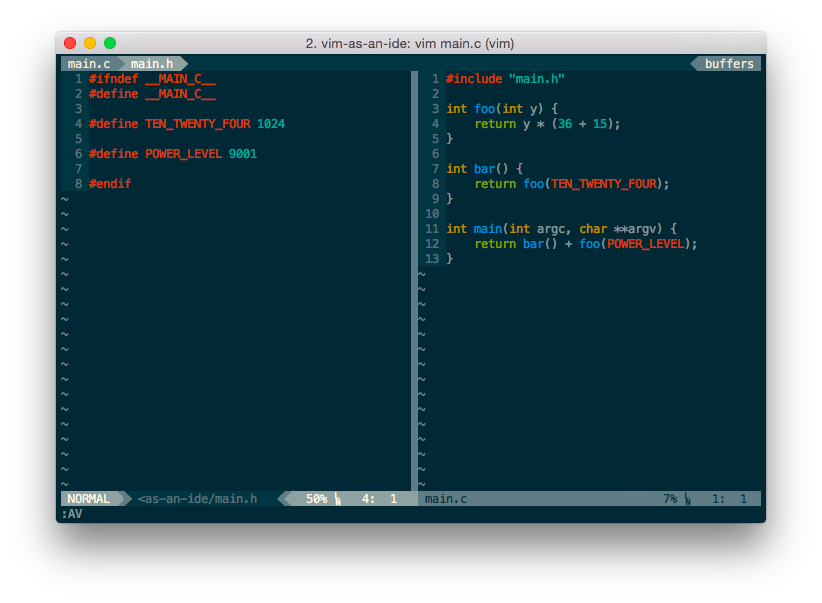Image resolution: width=822 pixels, height=603 pixels.
Task: Click the buffers label in the tabline
Action: coord(729,63)
